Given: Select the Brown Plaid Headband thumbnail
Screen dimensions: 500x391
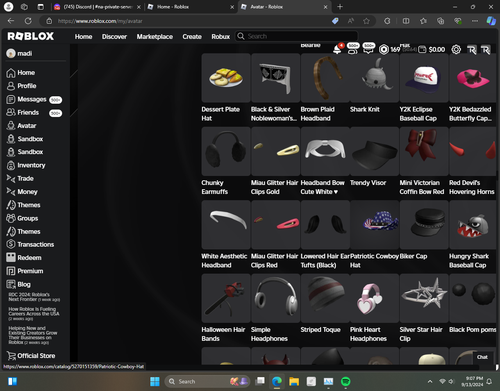Looking at the screenshot, I should pos(325,78).
